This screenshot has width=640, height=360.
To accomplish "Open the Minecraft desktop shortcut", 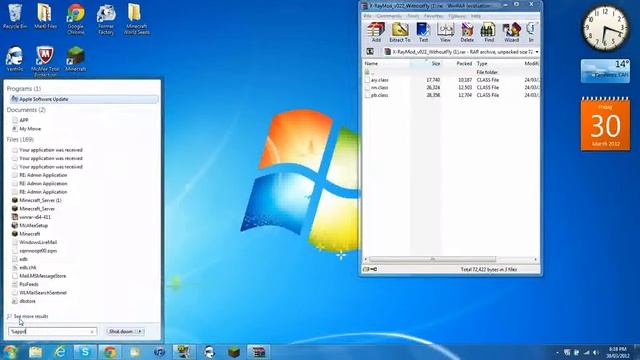I will pos(76,59).
